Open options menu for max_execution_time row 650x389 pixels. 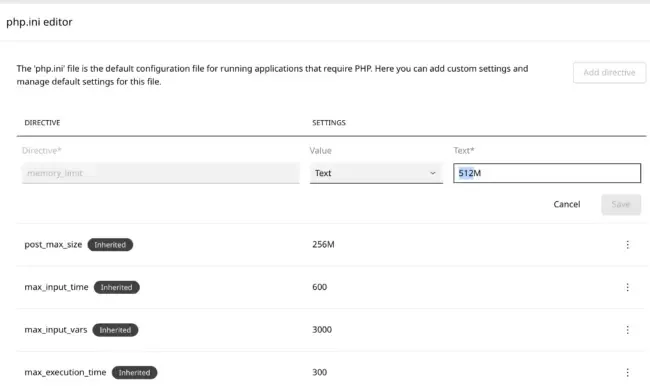click(x=627, y=372)
